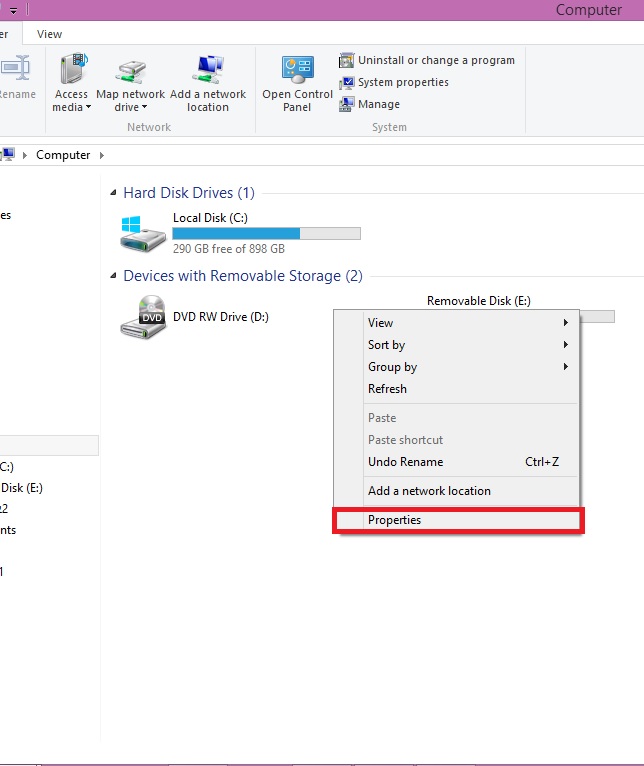Viewport: 644px width, 766px height.
Task: Open Control Panel from ribbon icon
Action: [297, 69]
